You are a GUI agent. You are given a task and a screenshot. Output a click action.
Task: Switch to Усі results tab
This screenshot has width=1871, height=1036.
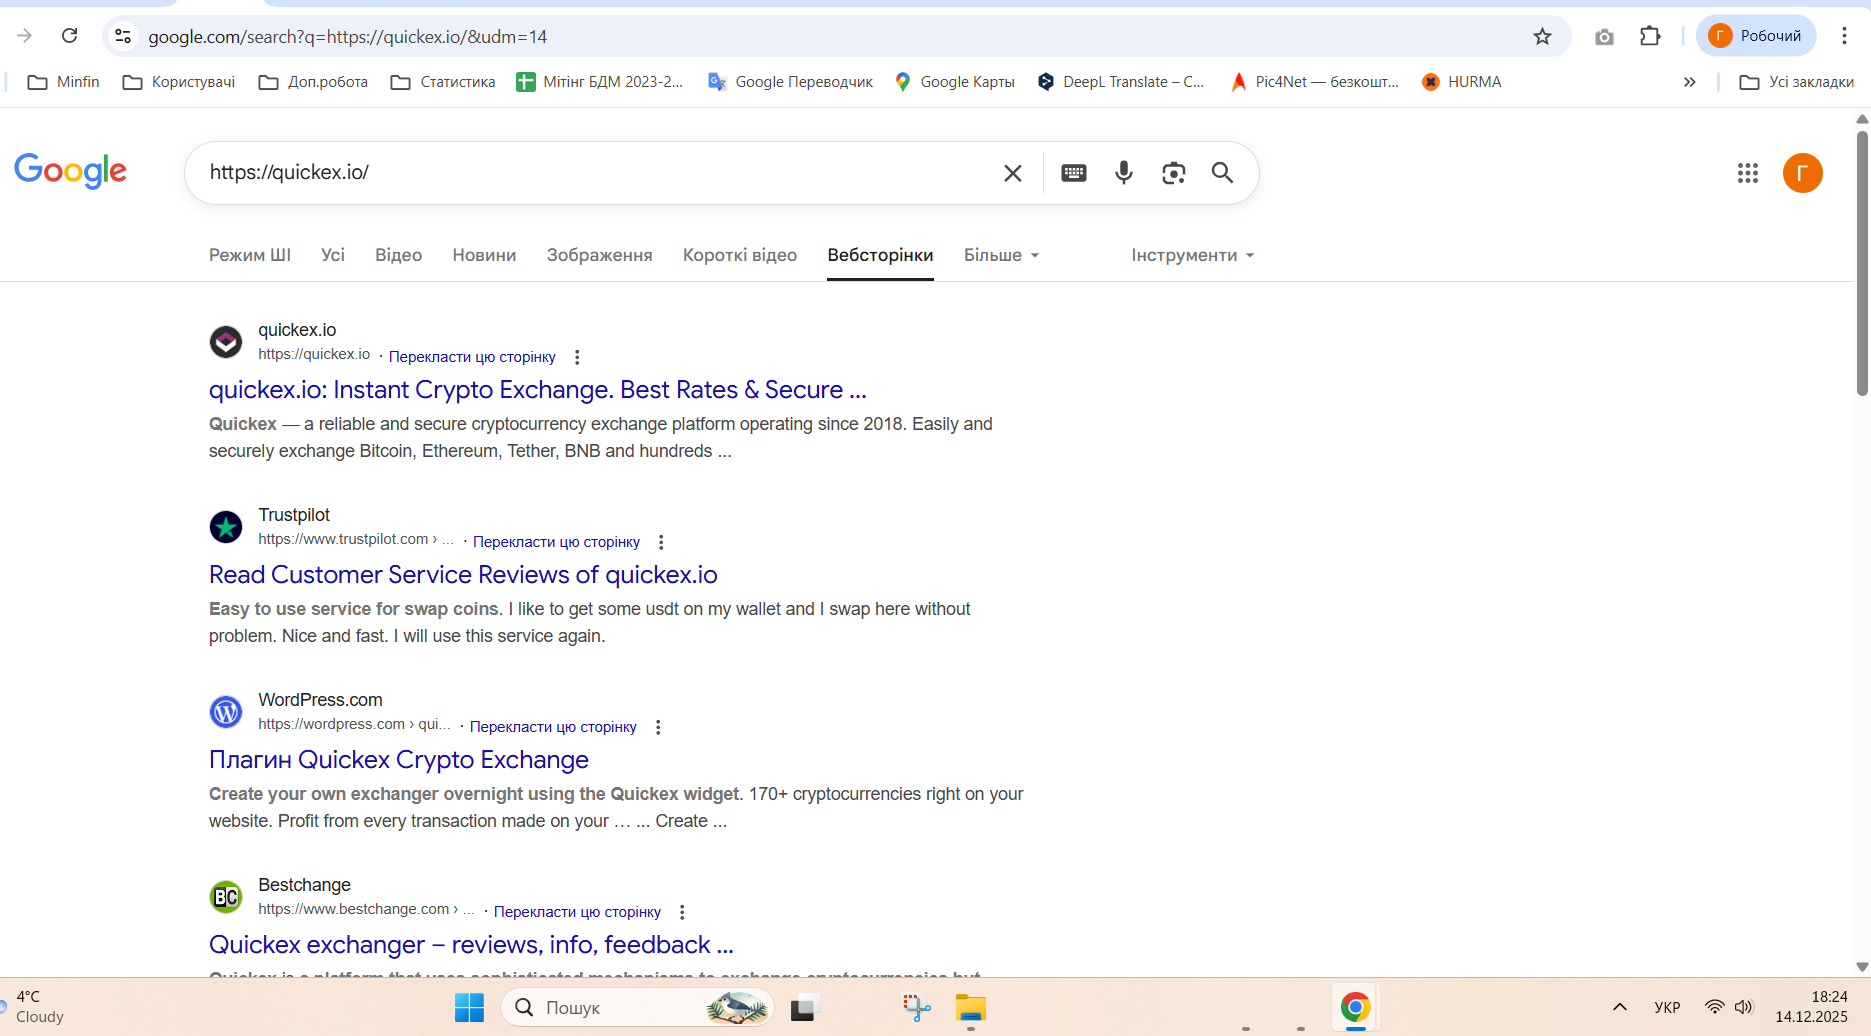pyautogui.click(x=333, y=255)
